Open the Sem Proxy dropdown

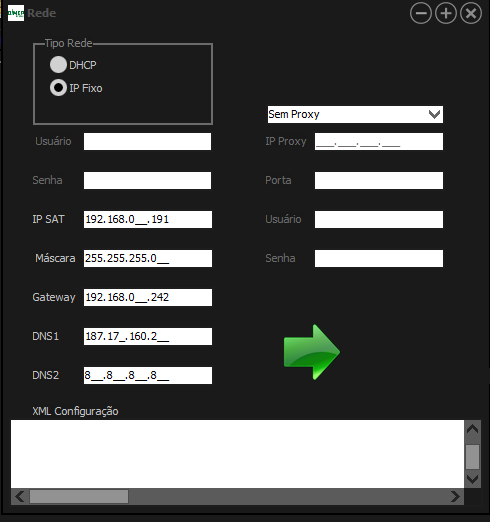pyautogui.click(x=355, y=114)
